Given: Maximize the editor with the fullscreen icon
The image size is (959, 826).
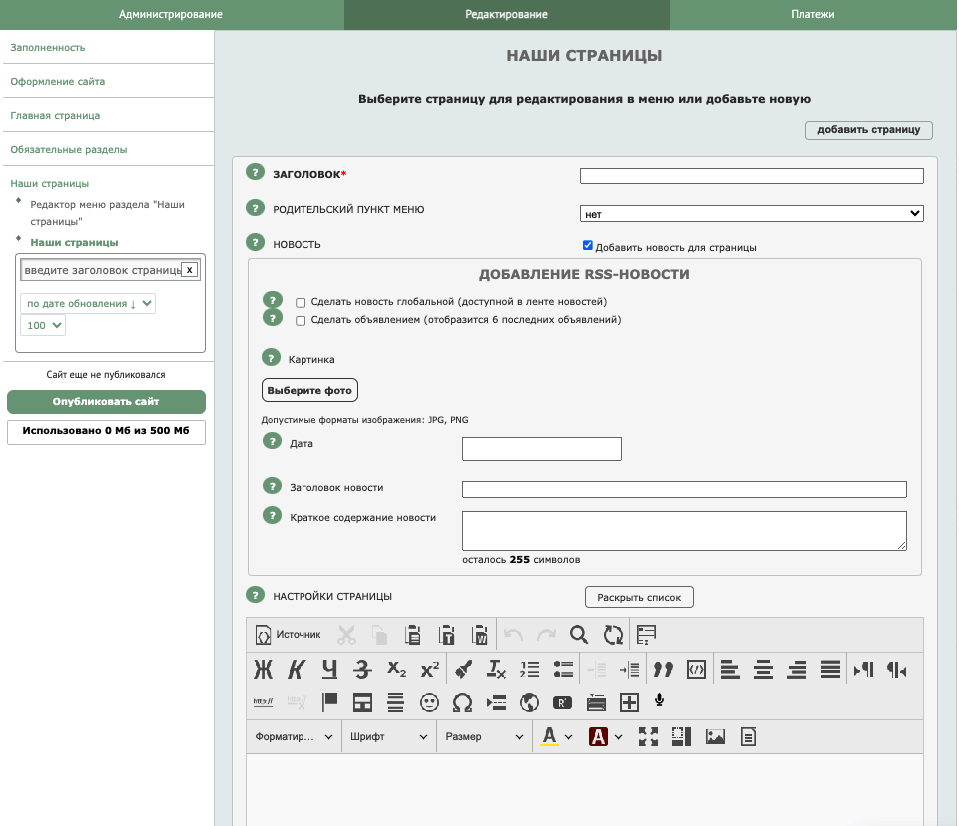Looking at the screenshot, I should point(648,737).
